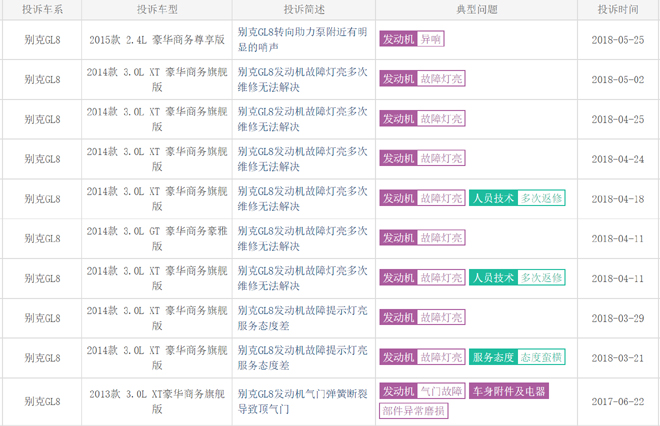Click the 2013款 3.0L XT豪华商务旗舰版 cell
The image size is (660, 426).
point(157,401)
